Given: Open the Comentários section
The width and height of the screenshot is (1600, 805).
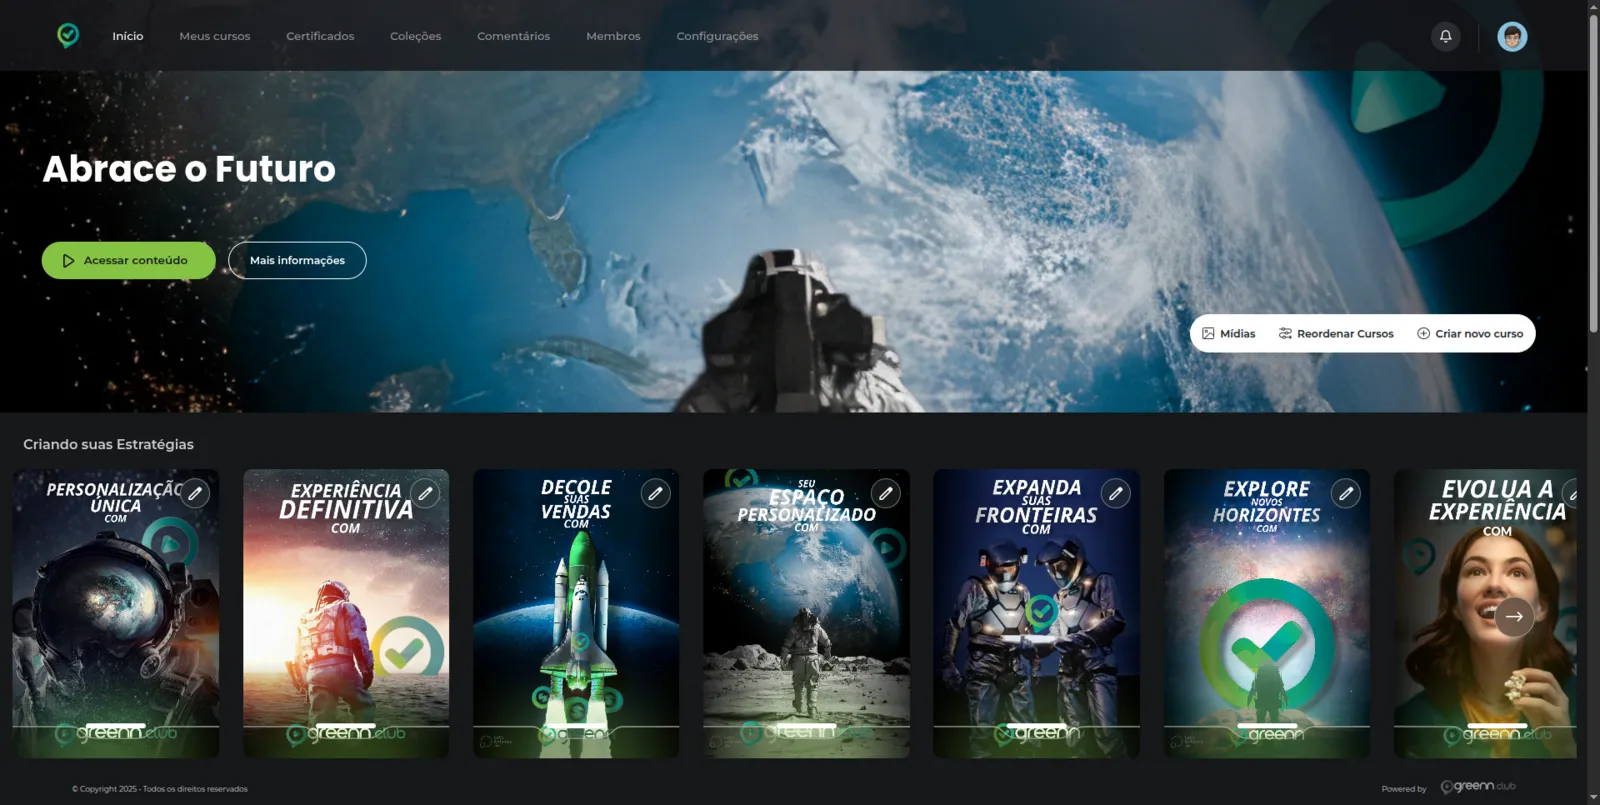Looking at the screenshot, I should [x=513, y=36].
